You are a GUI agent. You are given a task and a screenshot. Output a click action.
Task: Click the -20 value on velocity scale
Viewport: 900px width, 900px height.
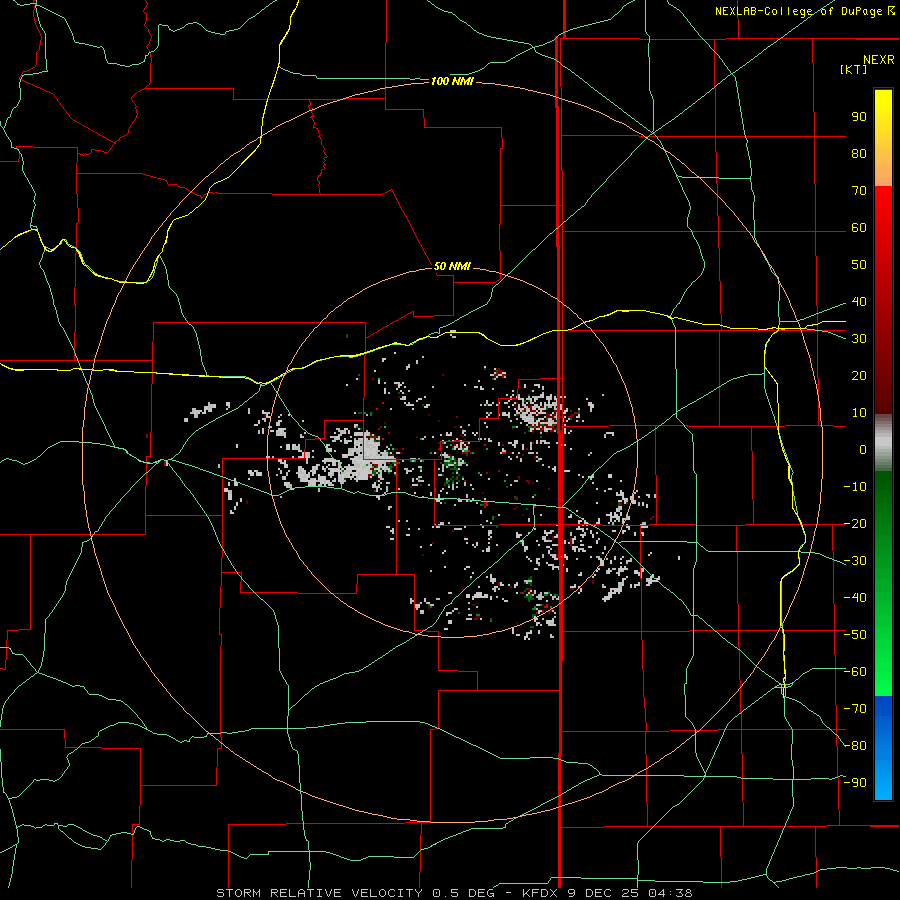[x=855, y=523]
